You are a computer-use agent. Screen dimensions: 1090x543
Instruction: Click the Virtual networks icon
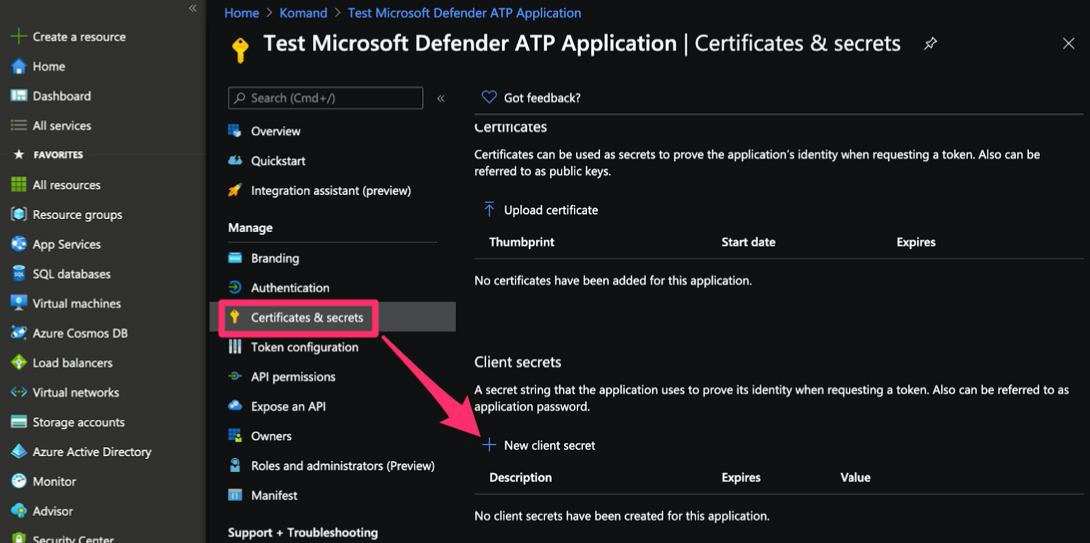pos(19,393)
